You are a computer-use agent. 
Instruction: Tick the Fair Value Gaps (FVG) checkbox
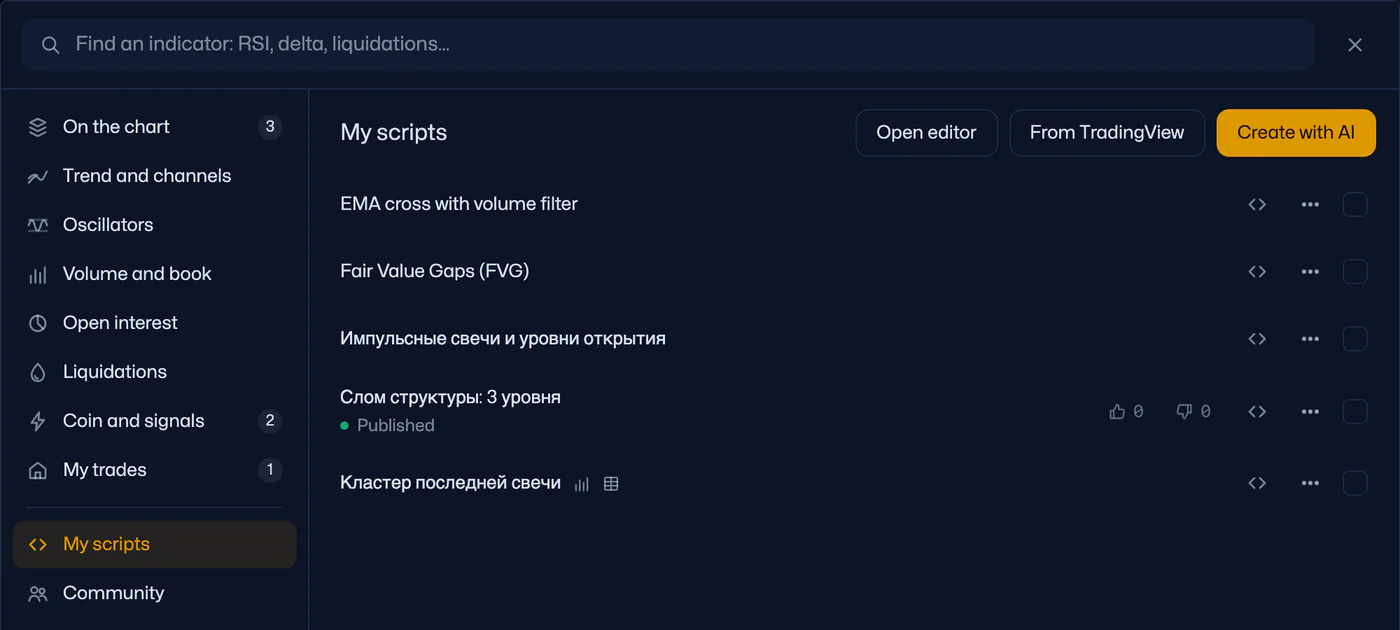[1355, 271]
